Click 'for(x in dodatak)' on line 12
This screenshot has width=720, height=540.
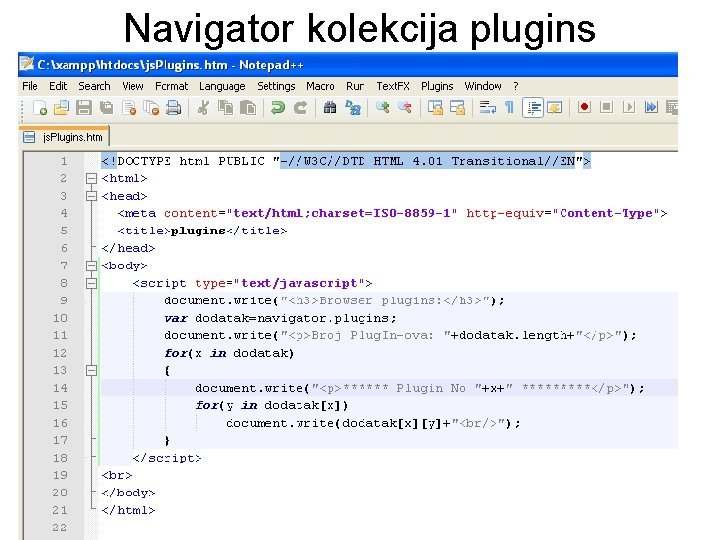229,353
